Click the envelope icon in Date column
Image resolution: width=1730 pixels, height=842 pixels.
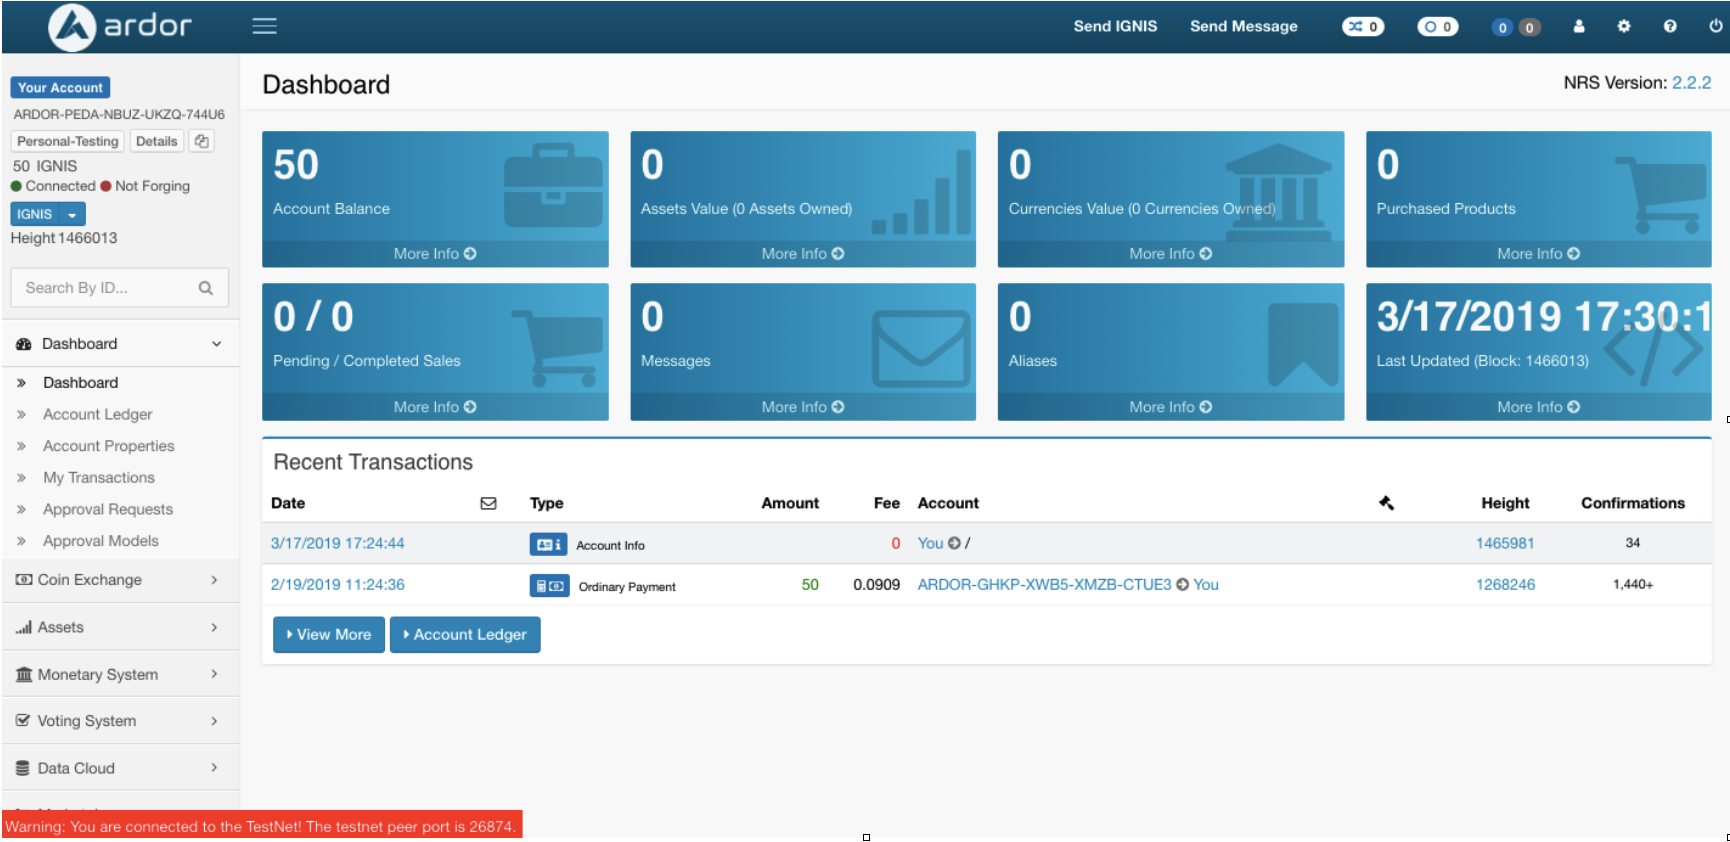(488, 503)
